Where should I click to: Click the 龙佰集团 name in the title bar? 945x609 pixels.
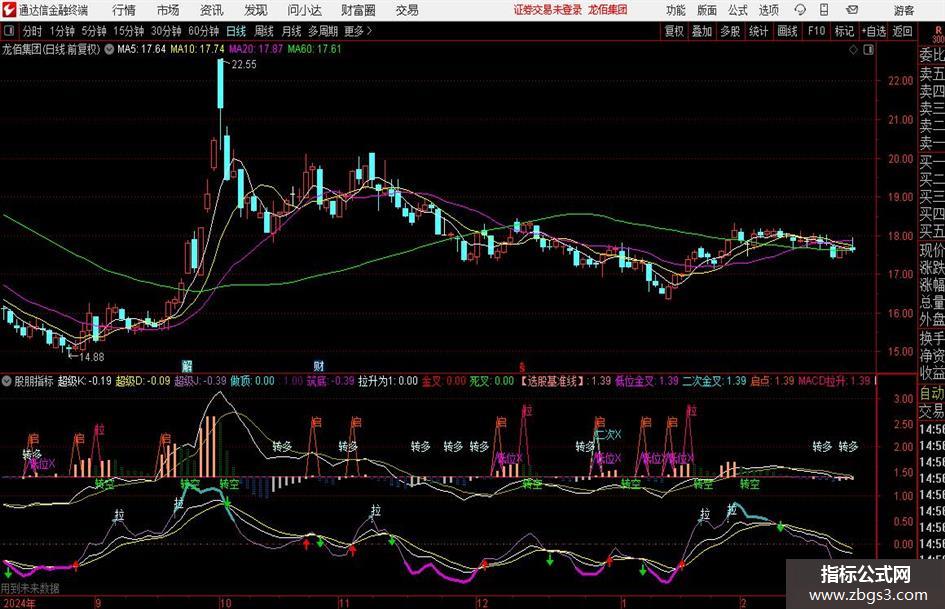click(608, 10)
